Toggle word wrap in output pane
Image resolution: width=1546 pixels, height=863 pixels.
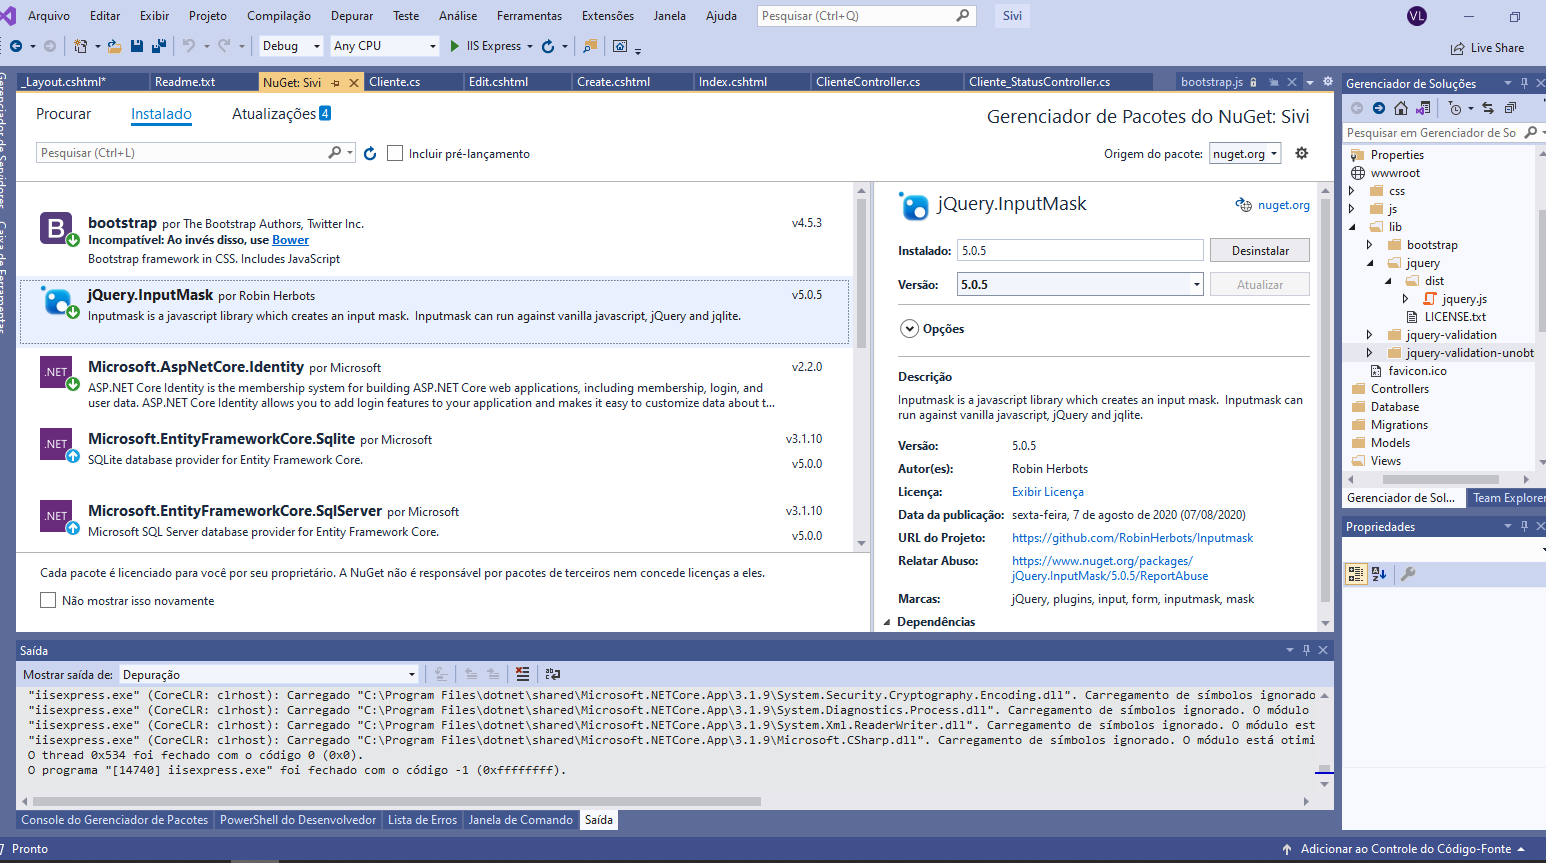pos(553,674)
